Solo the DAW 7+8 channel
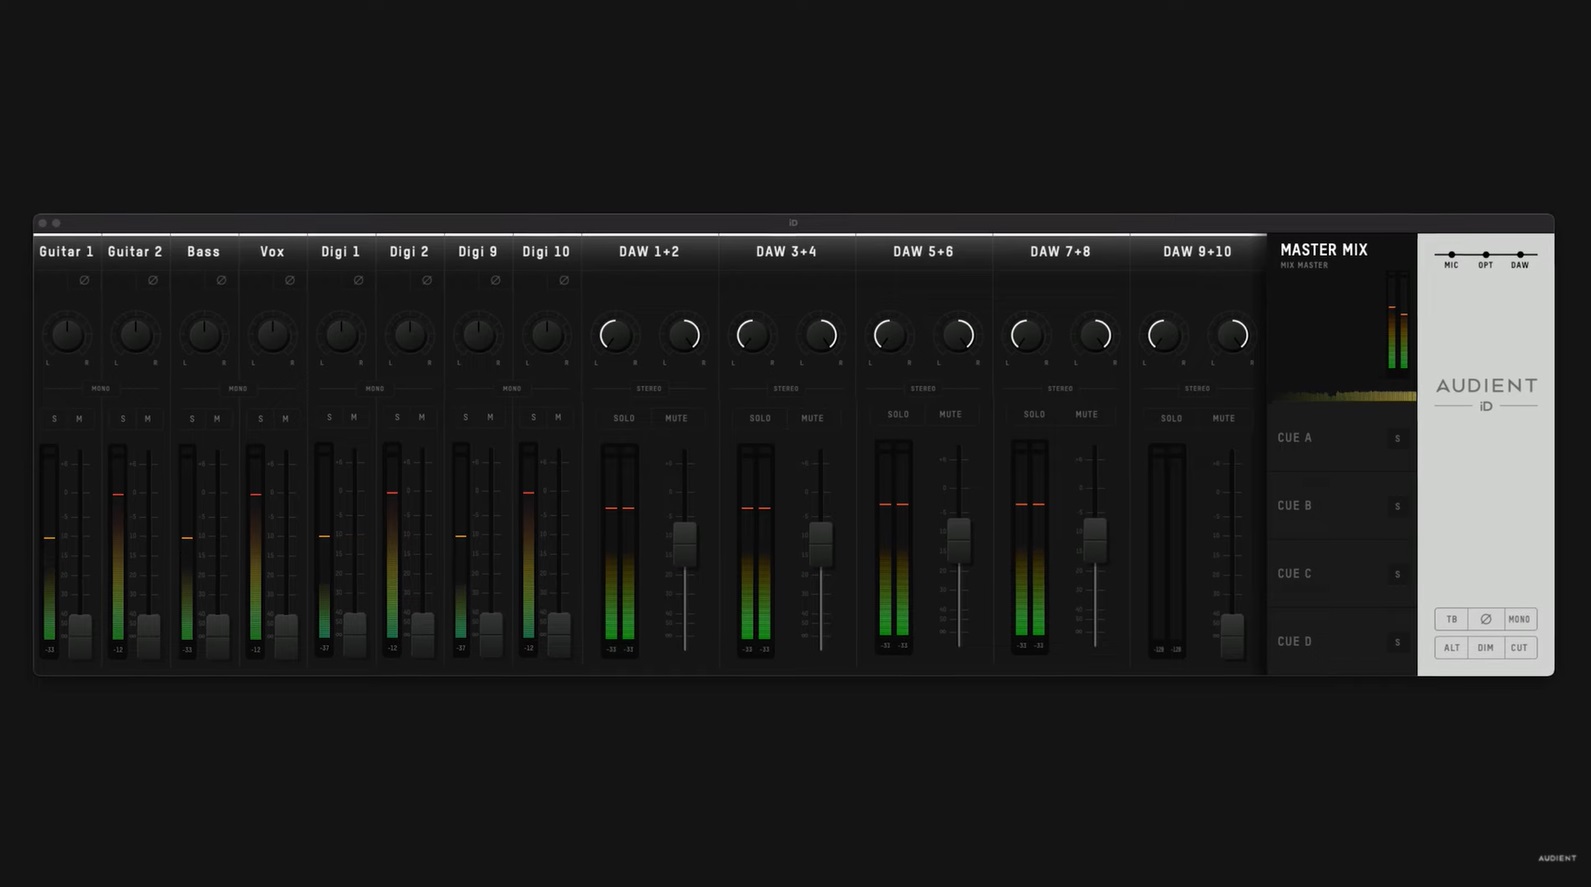The height and width of the screenshot is (887, 1591). click(x=1034, y=414)
